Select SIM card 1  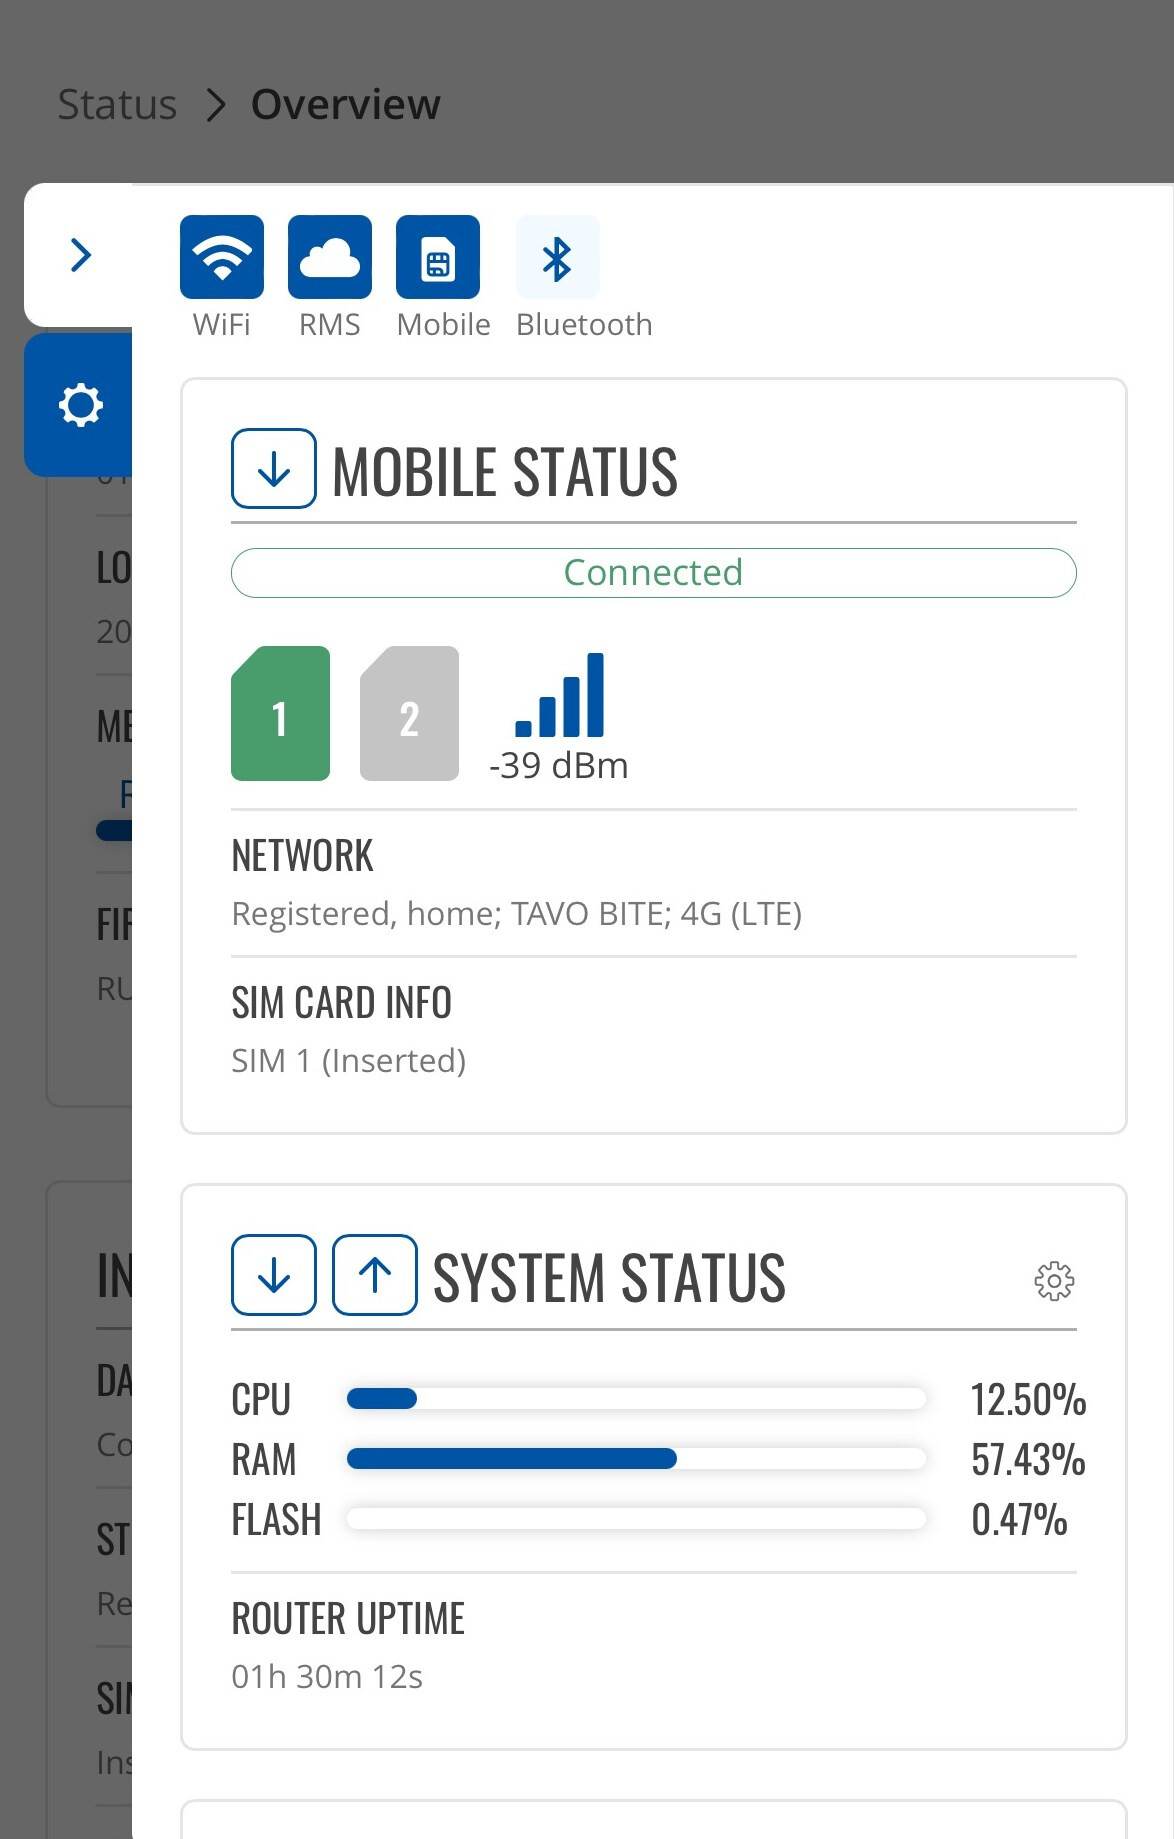pyautogui.click(x=280, y=714)
